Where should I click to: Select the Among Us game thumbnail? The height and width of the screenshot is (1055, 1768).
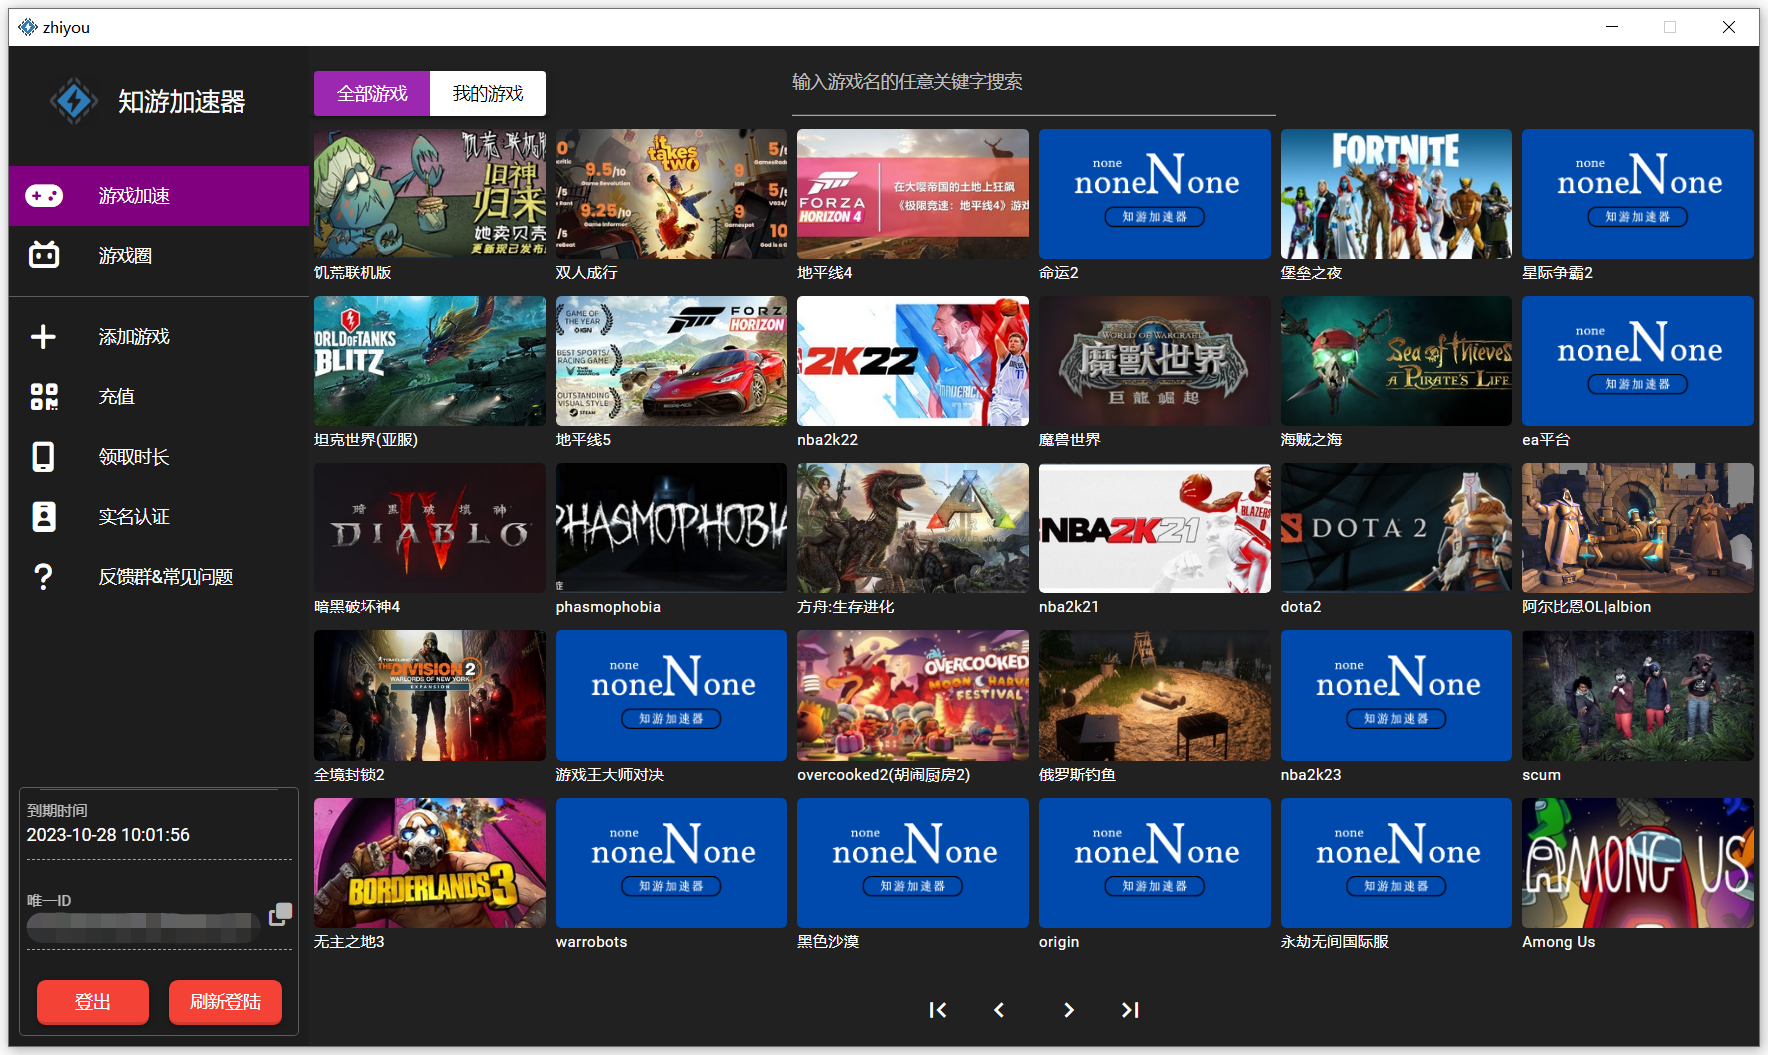pyautogui.click(x=1638, y=863)
